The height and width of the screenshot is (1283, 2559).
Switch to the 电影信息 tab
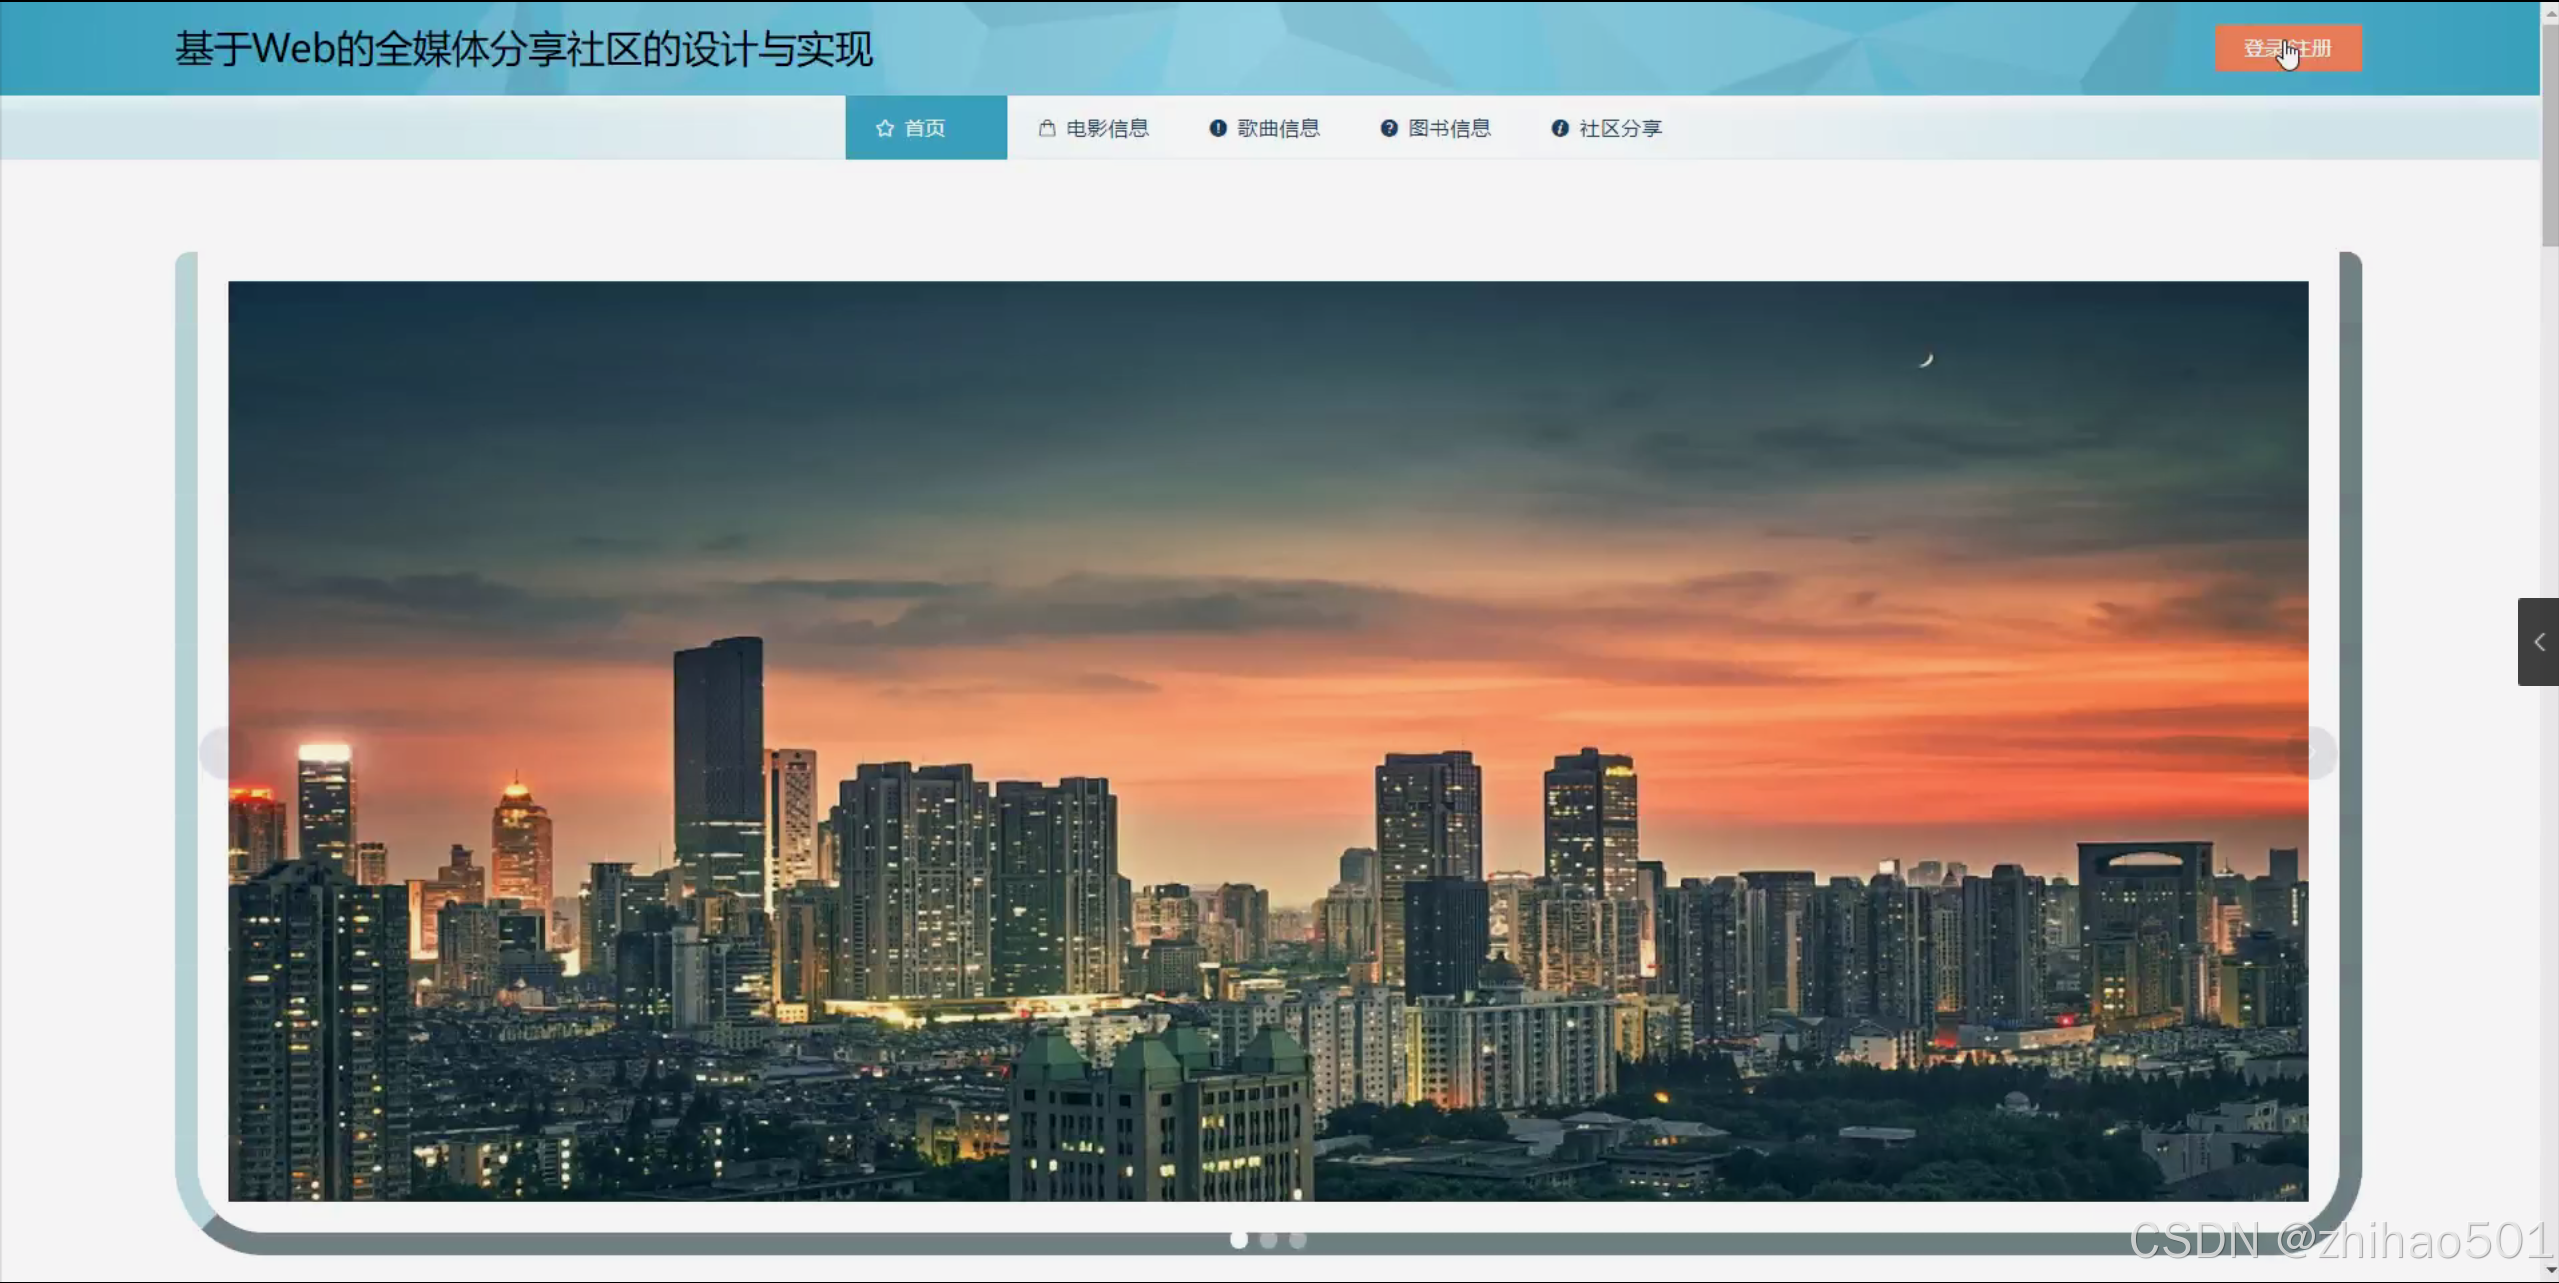click(1094, 127)
